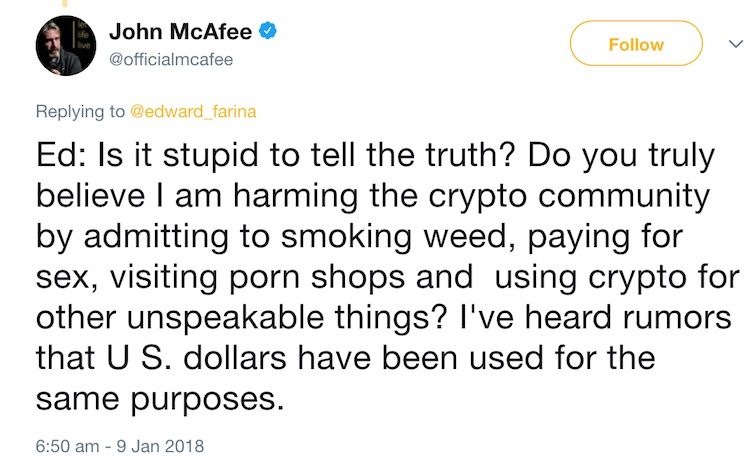Open the @edward_farina profile link
Viewport: 750px width, 463px height.
point(193,111)
